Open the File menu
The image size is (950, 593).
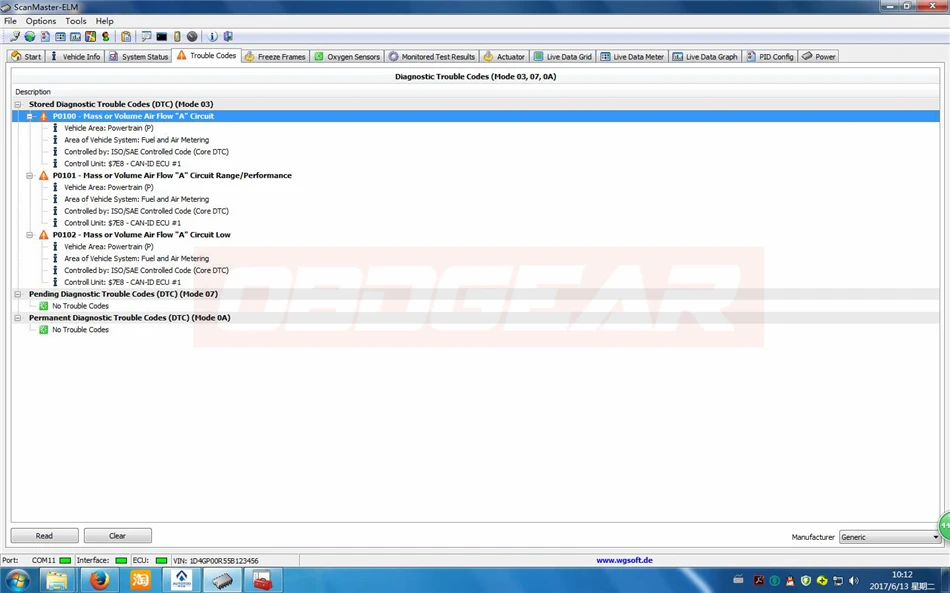[10, 21]
